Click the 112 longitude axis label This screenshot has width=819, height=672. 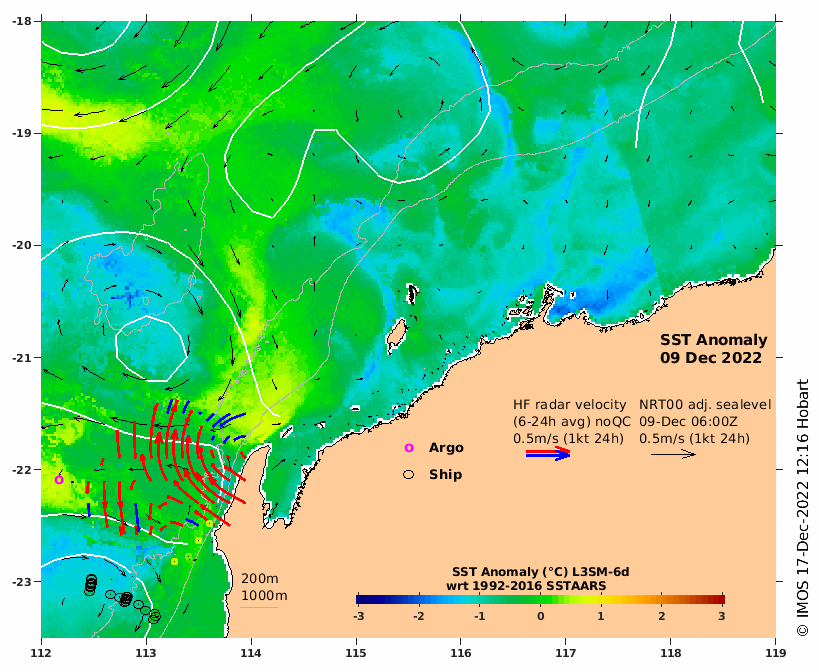point(41,653)
